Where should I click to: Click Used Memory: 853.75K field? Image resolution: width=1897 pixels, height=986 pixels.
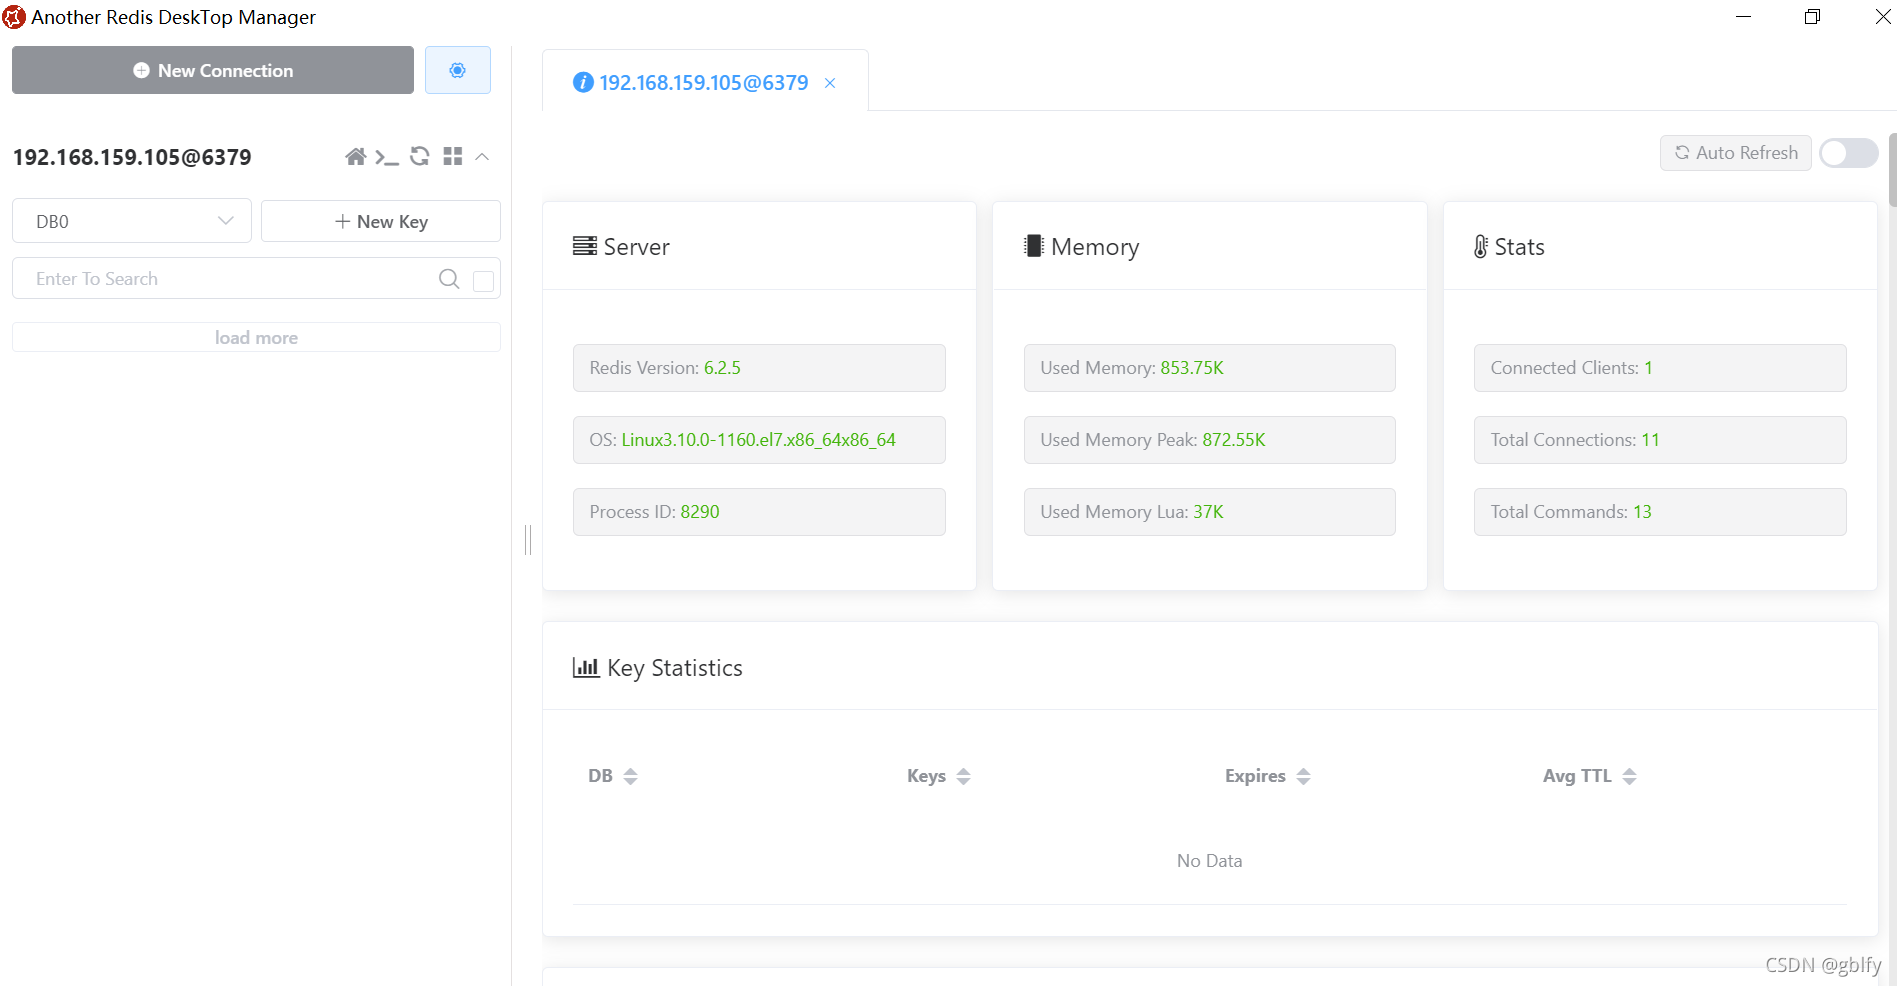click(1210, 368)
